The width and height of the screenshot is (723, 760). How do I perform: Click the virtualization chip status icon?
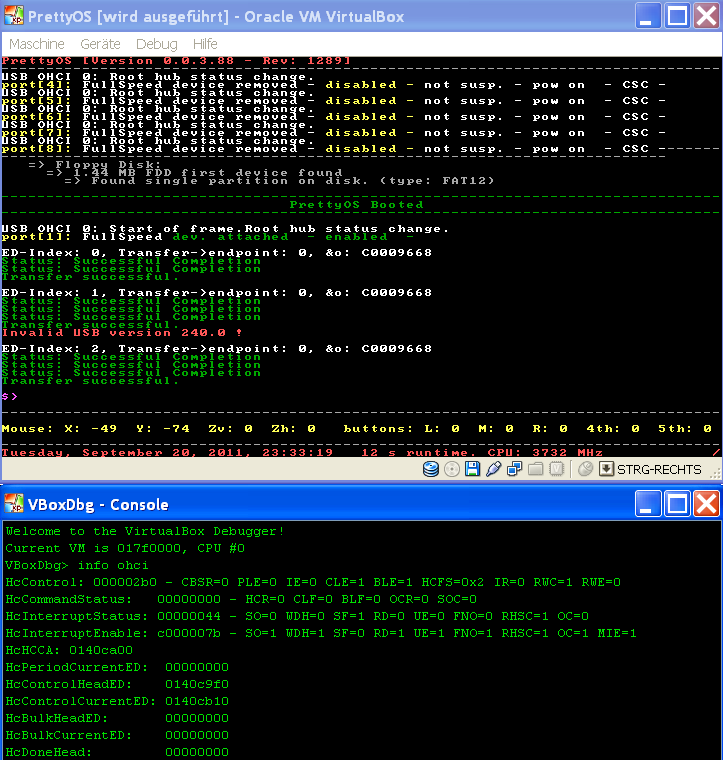click(x=556, y=469)
